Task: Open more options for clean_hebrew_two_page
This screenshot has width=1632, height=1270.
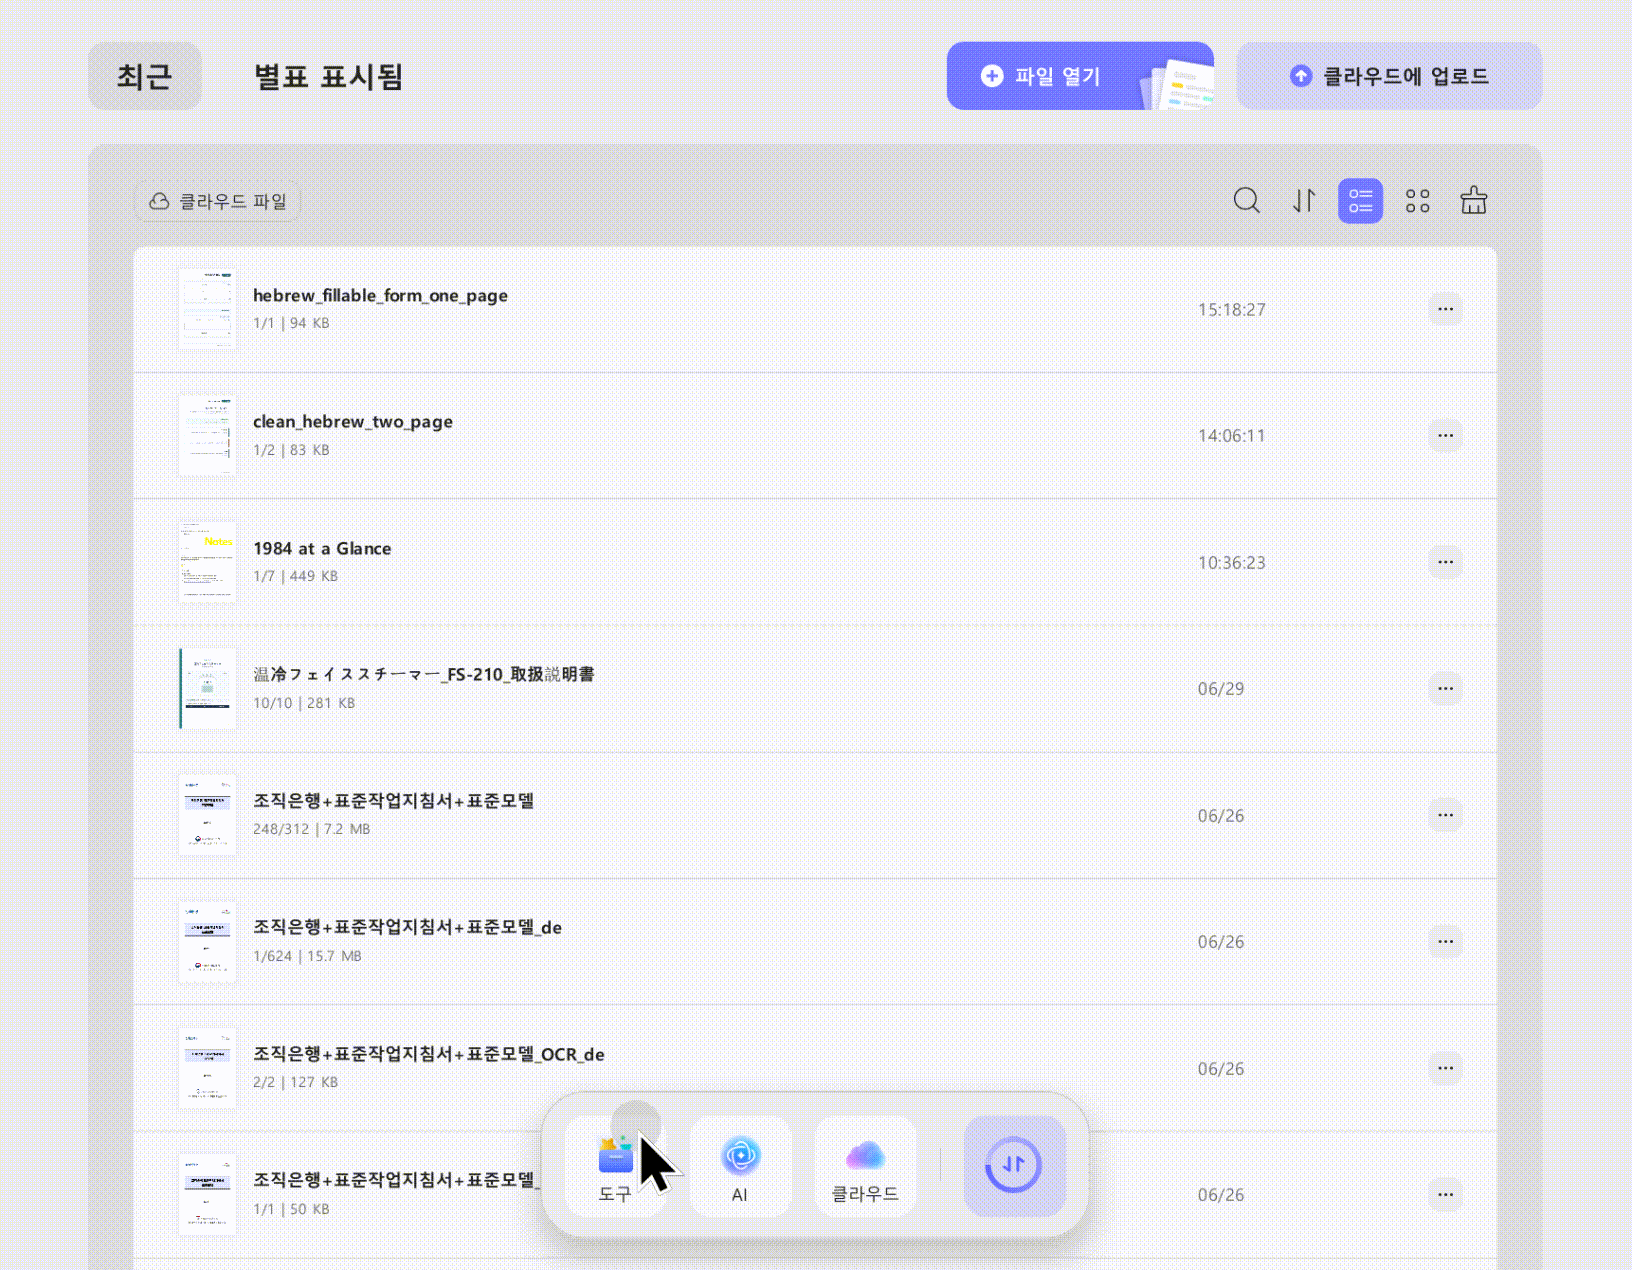Action: click(1445, 435)
